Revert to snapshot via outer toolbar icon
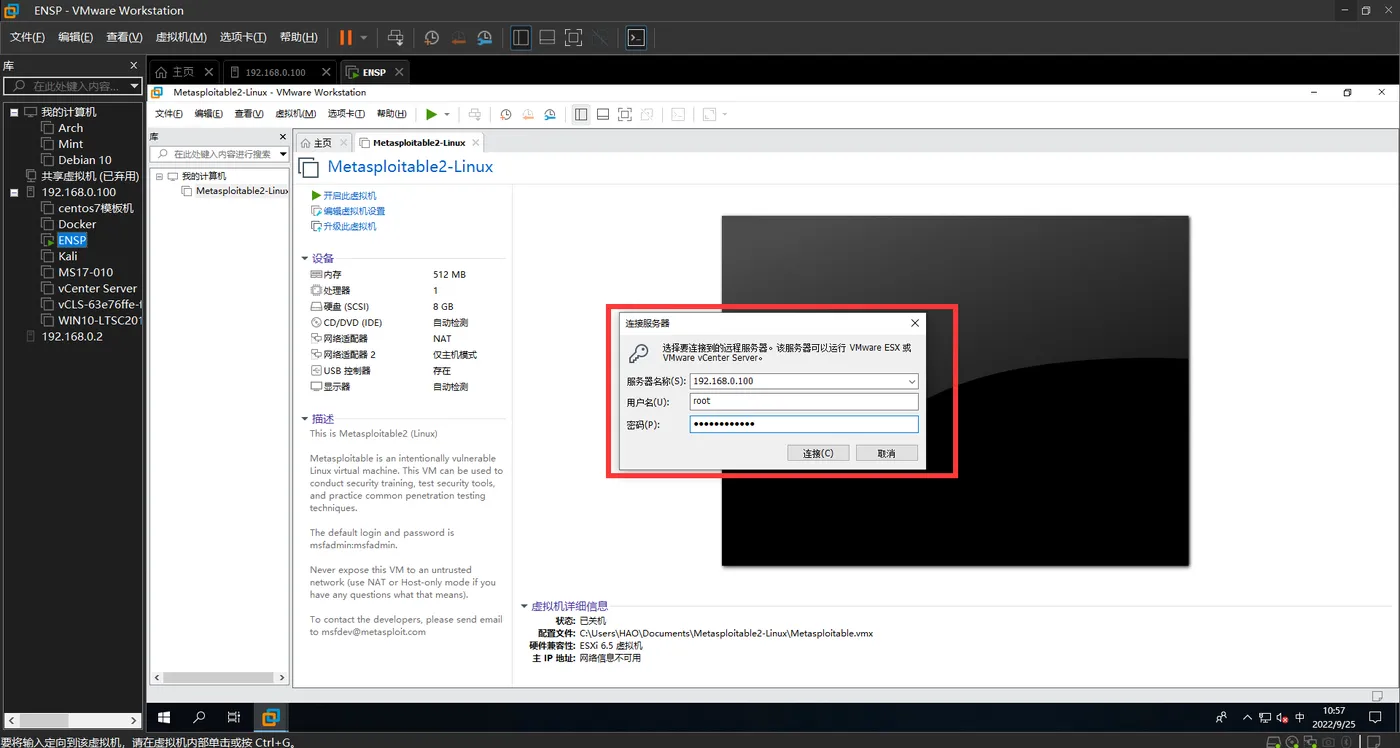The width and height of the screenshot is (1400, 748). (459, 37)
